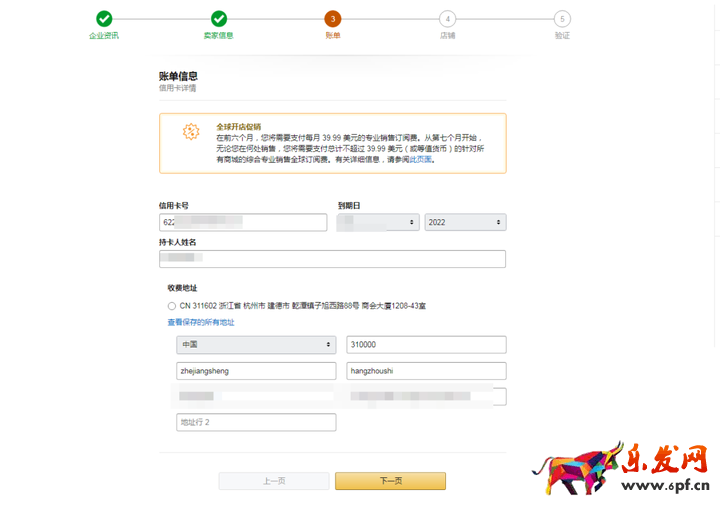
Task: Select the saved CN 311602 address radio button
Action: click(x=172, y=305)
